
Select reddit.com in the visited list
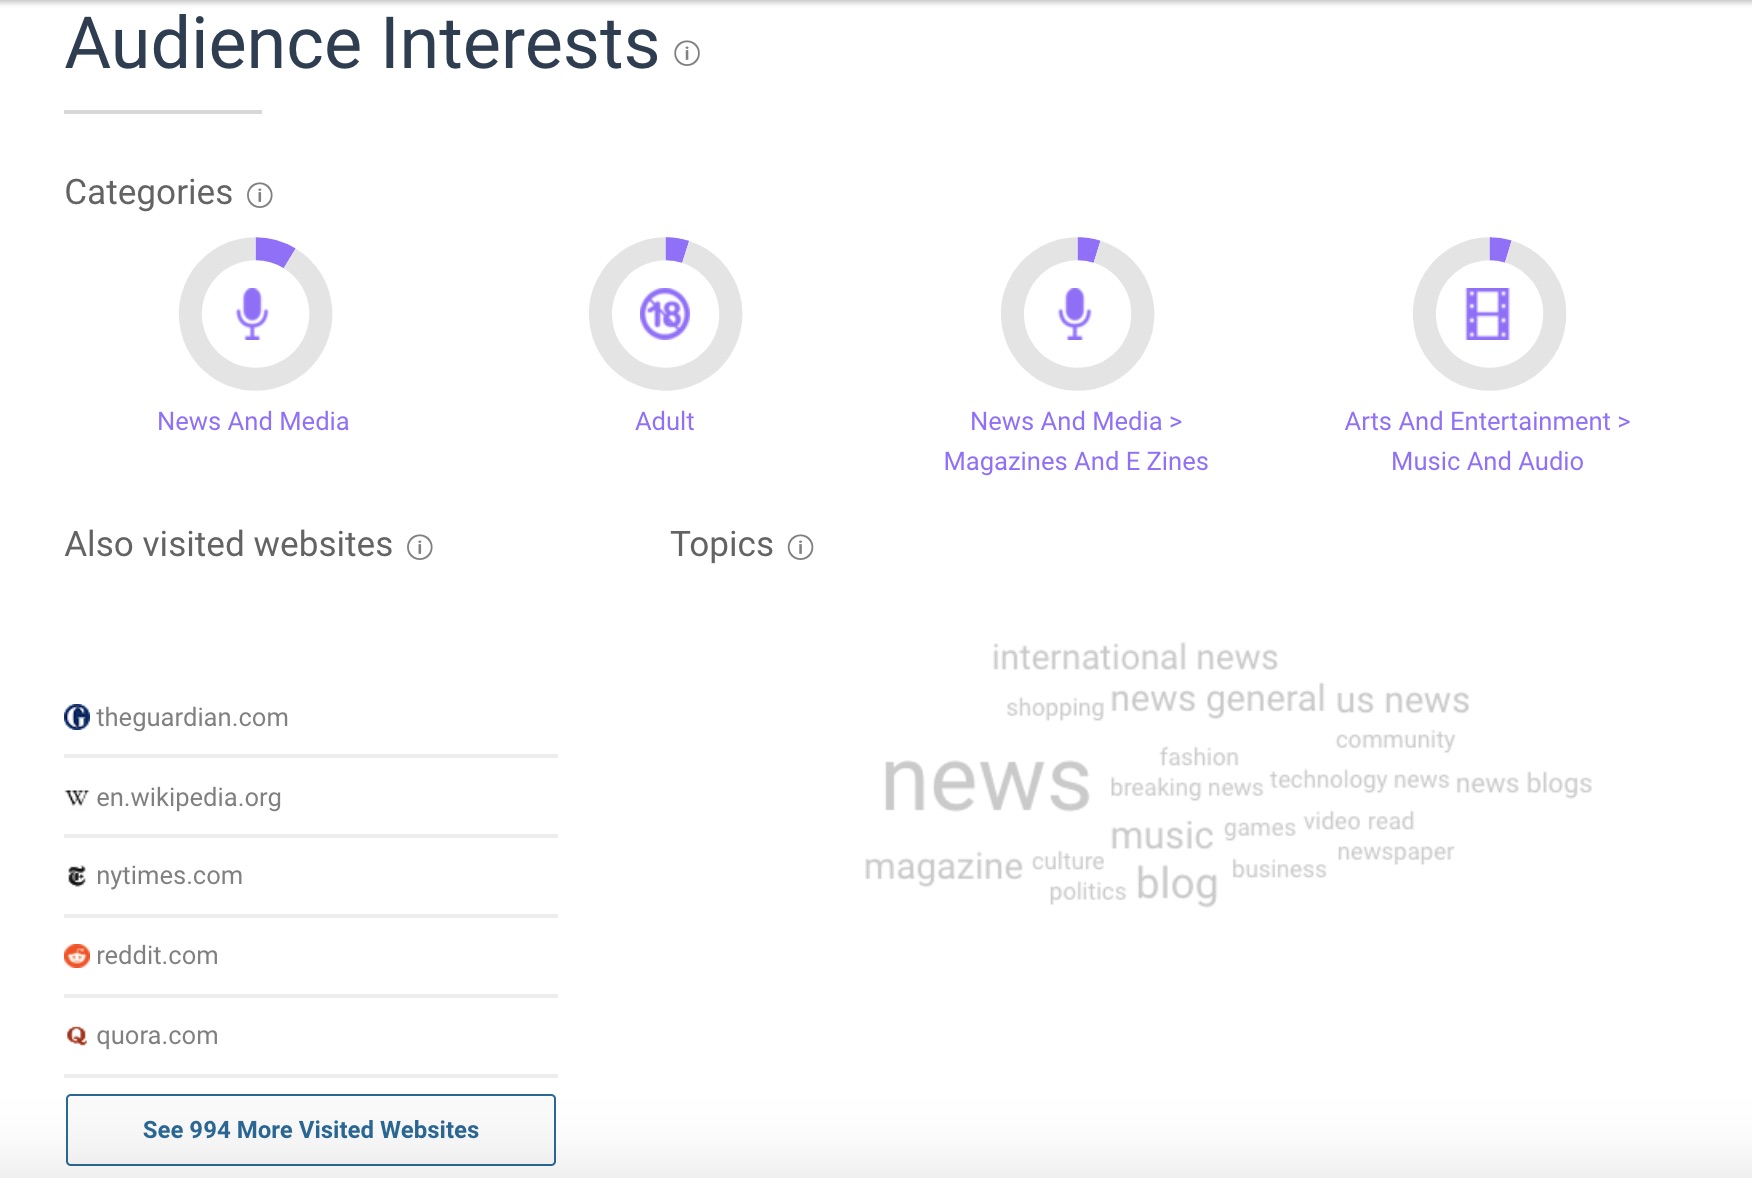click(157, 956)
